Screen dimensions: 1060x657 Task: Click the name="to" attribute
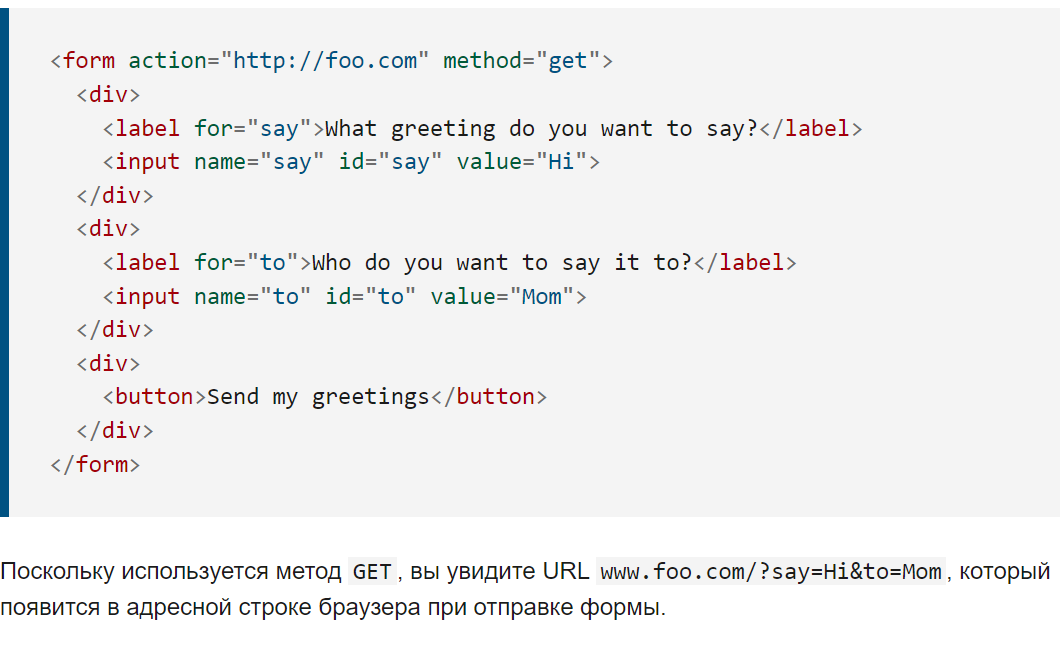[x=252, y=297]
